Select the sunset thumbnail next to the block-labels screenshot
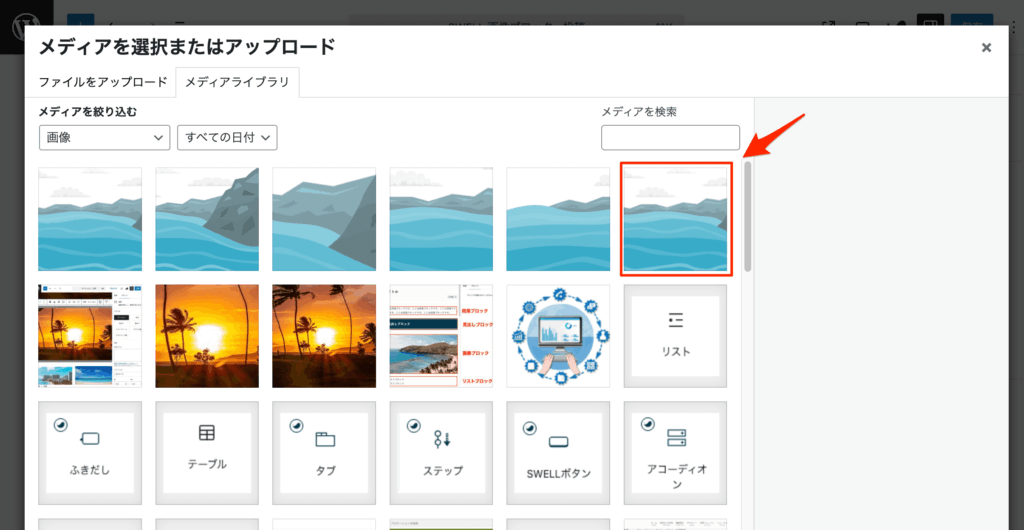The width and height of the screenshot is (1024, 530). coord(324,335)
